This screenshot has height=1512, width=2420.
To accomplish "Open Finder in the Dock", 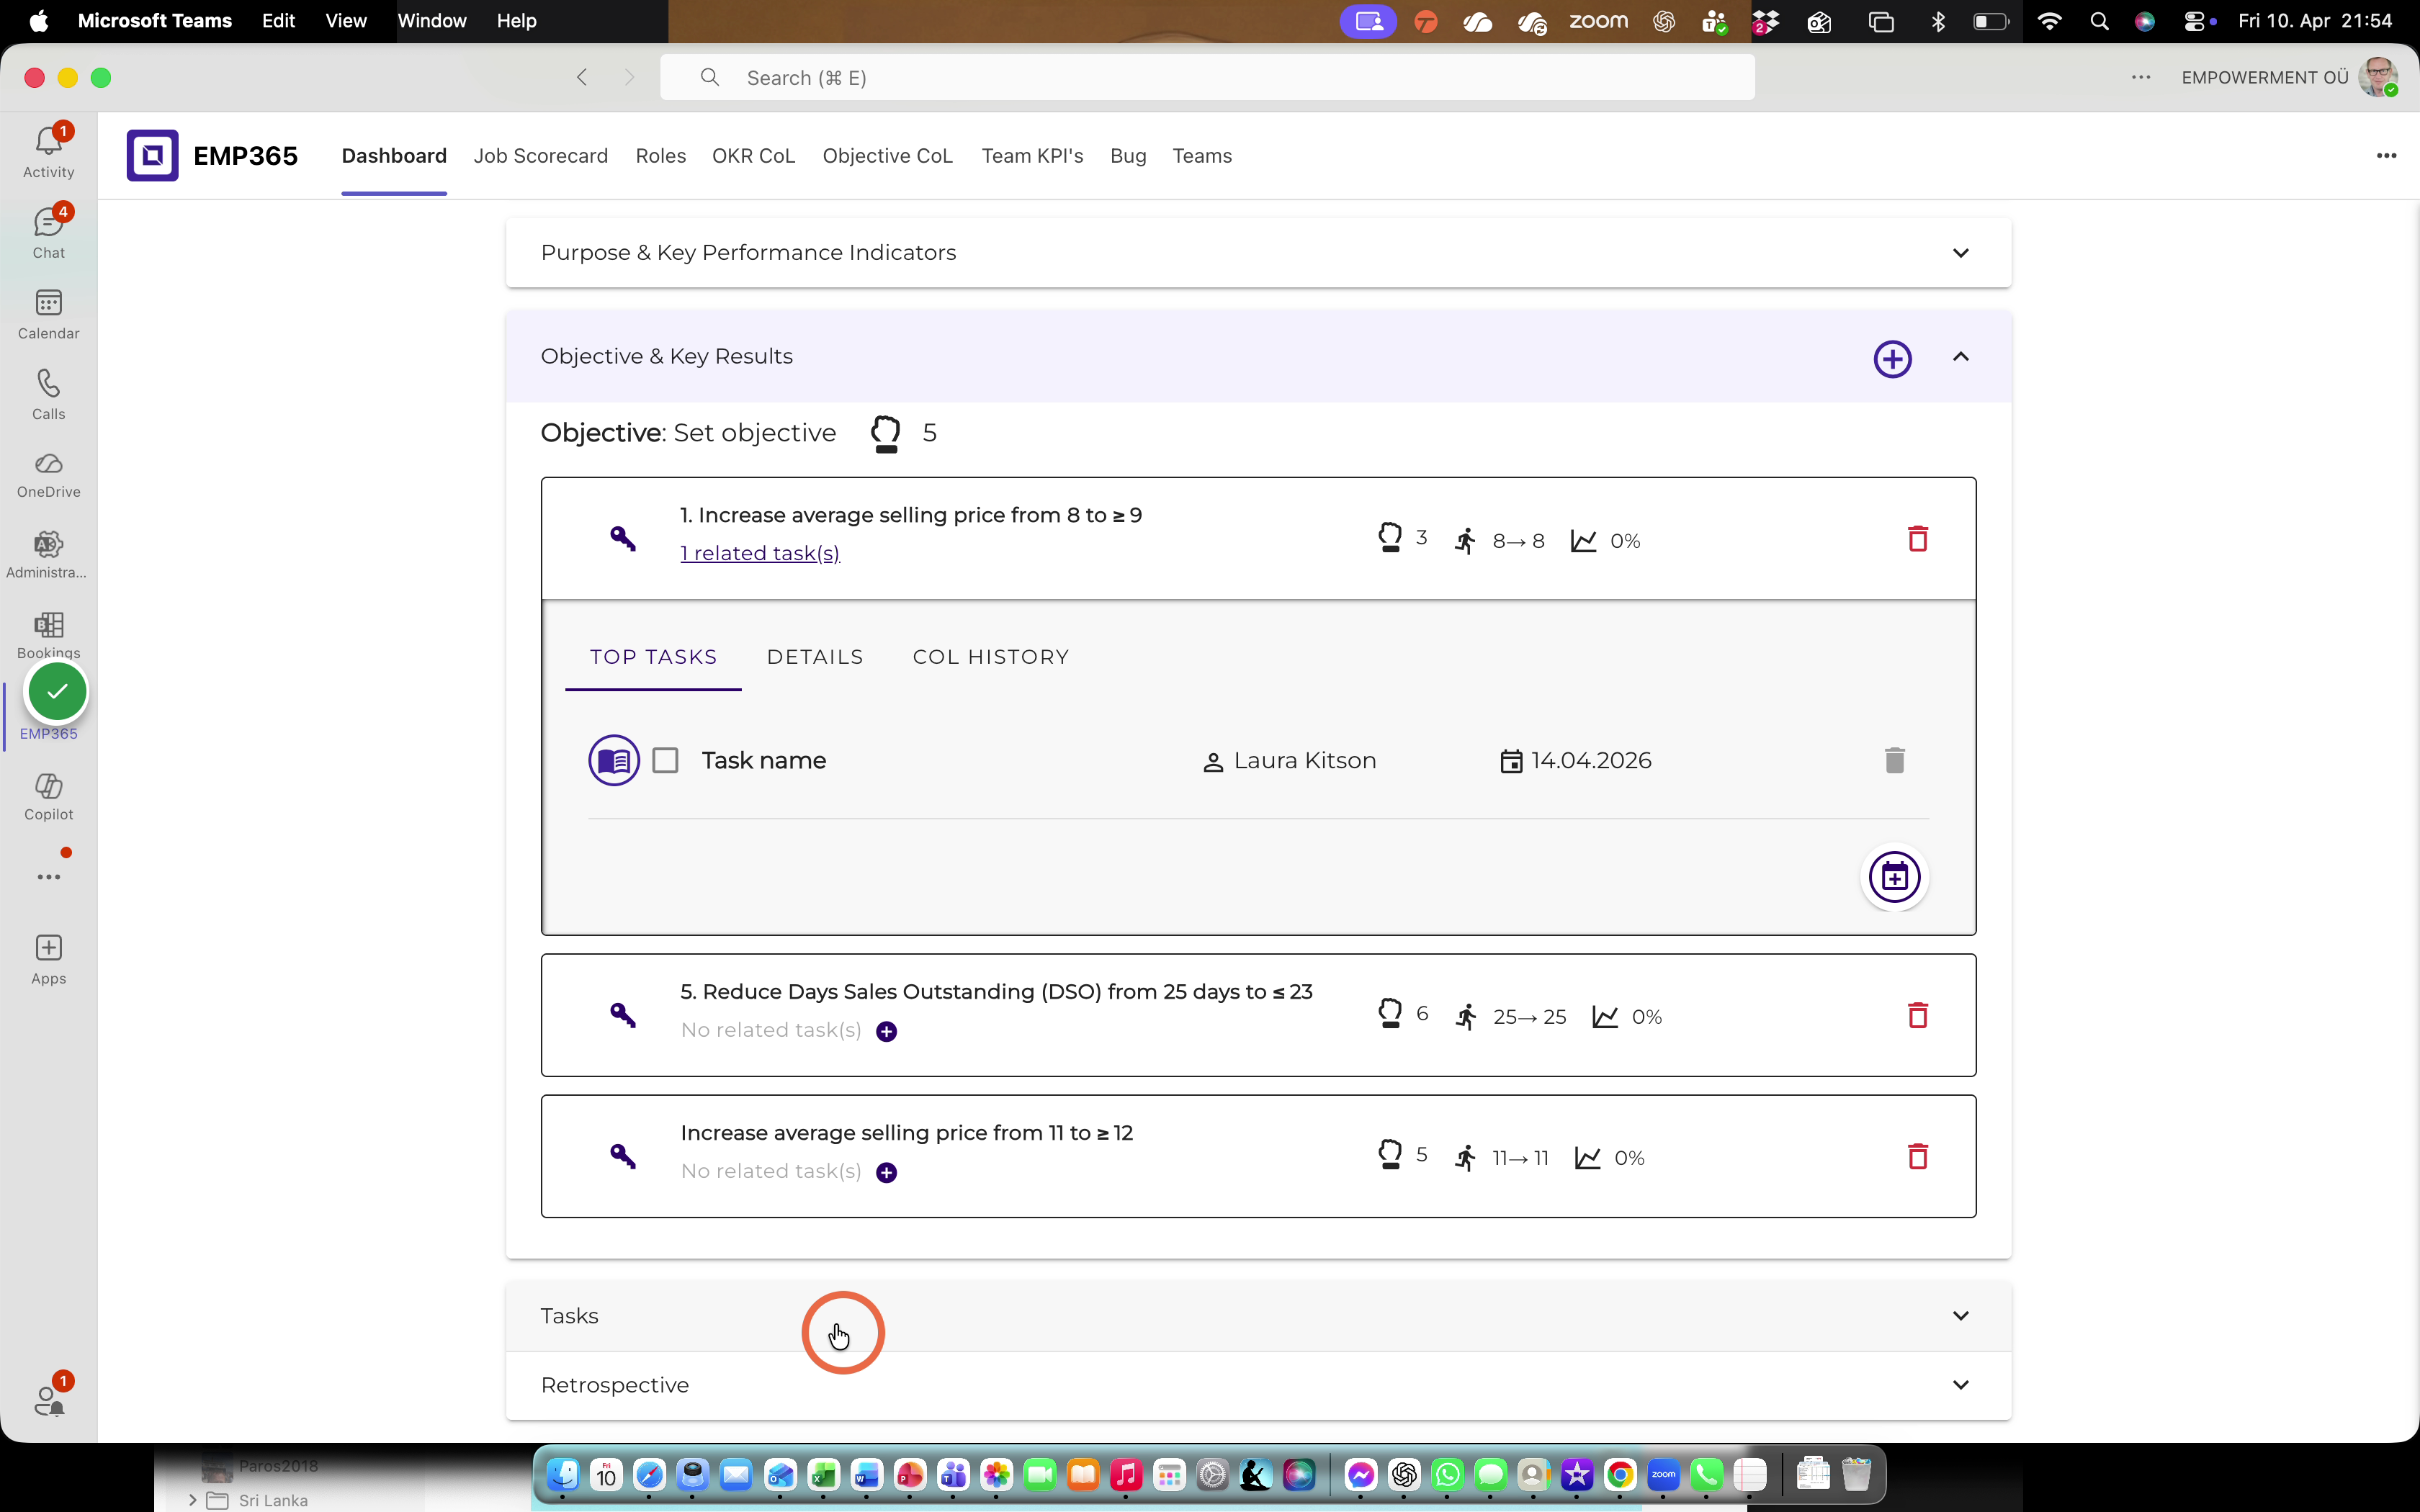I will [562, 1474].
